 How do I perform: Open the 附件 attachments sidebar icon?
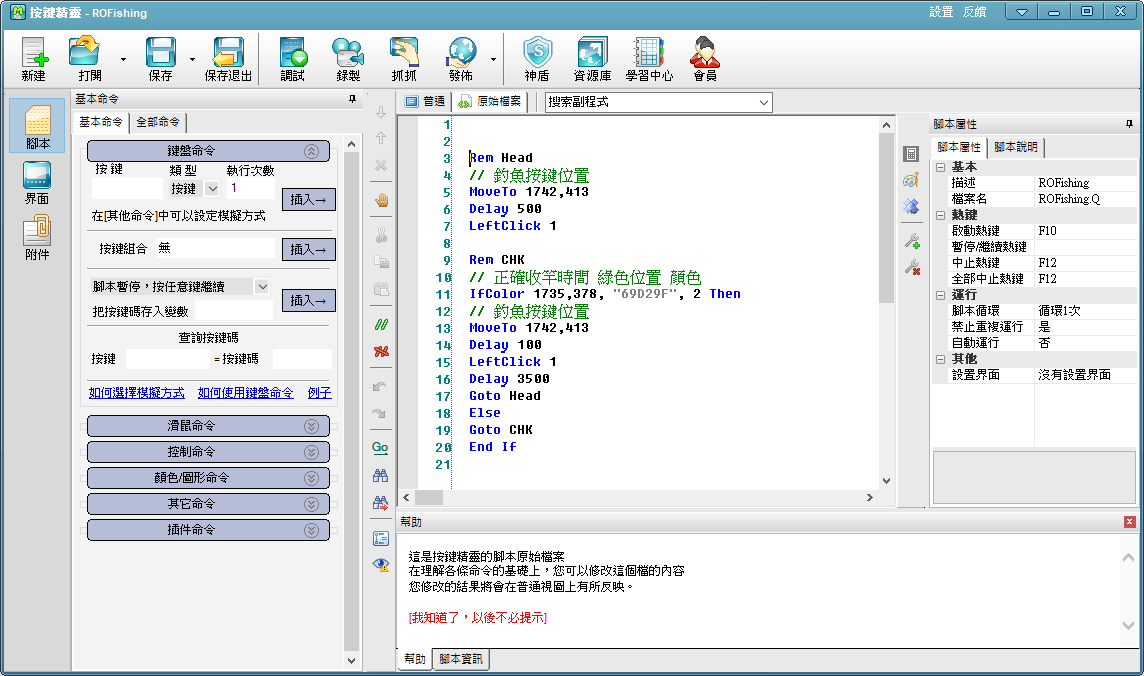(x=37, y=238)
